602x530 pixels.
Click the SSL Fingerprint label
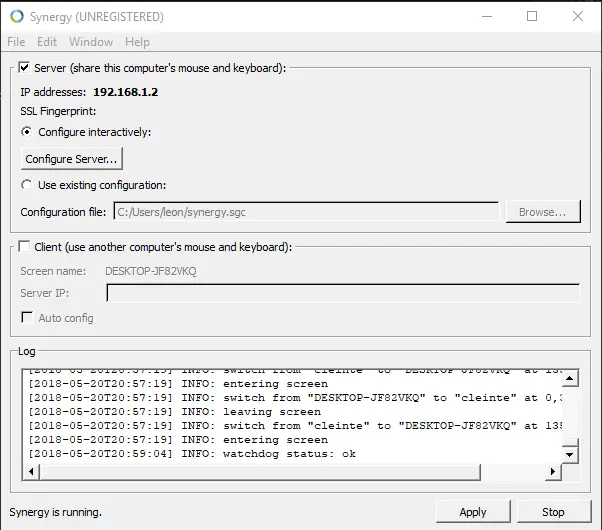[x=58, y=111]
